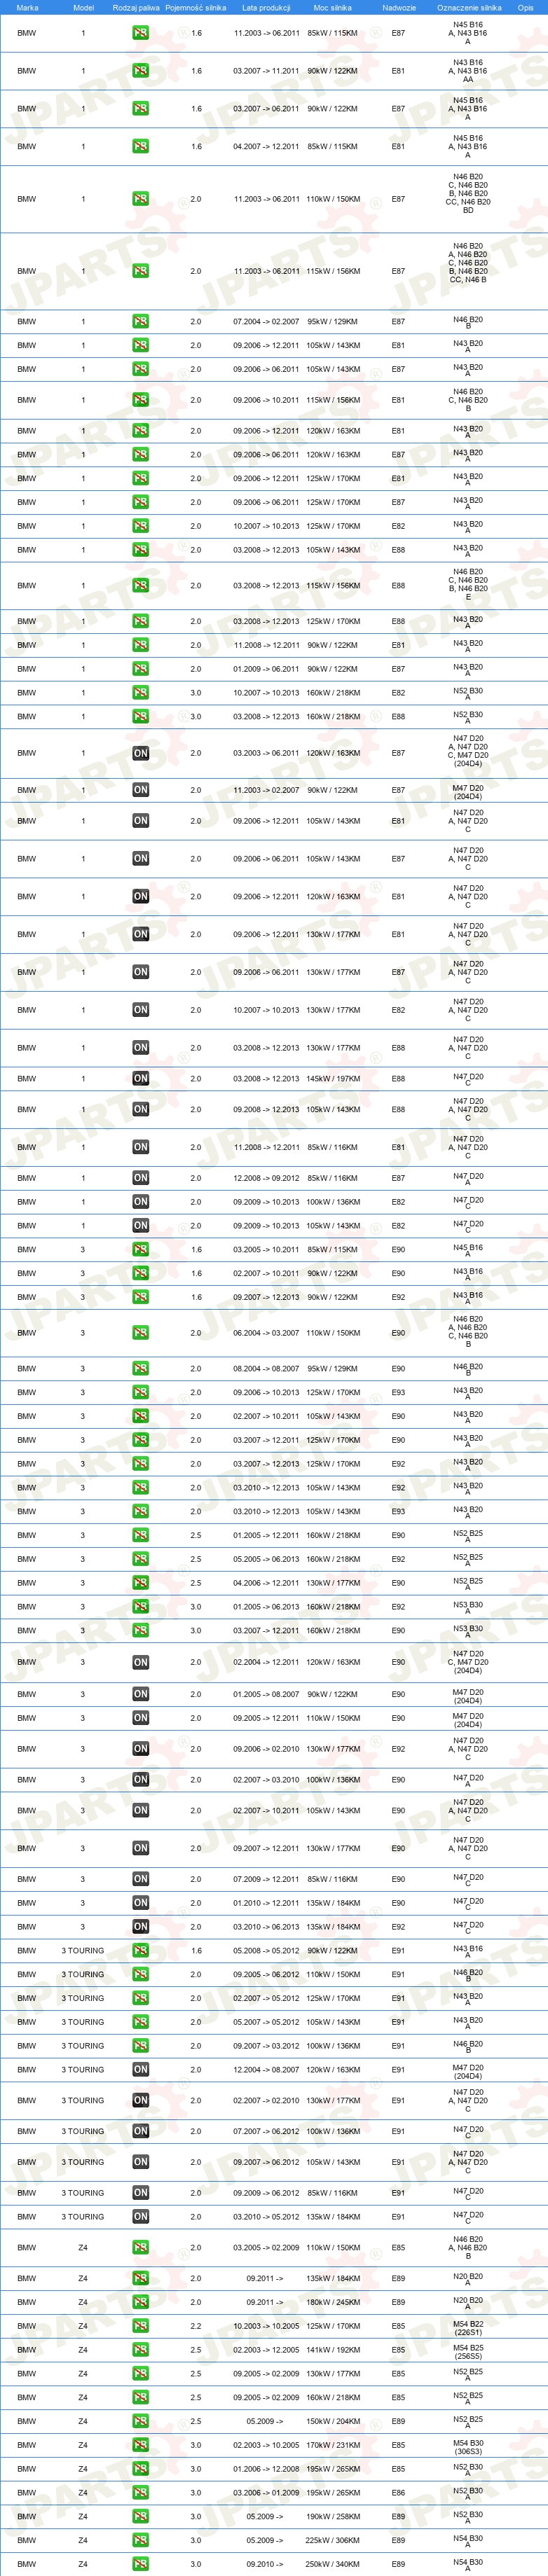Click petrol icon in E90 2.5 130kW / 177KM row

[x=140, y=1582]
